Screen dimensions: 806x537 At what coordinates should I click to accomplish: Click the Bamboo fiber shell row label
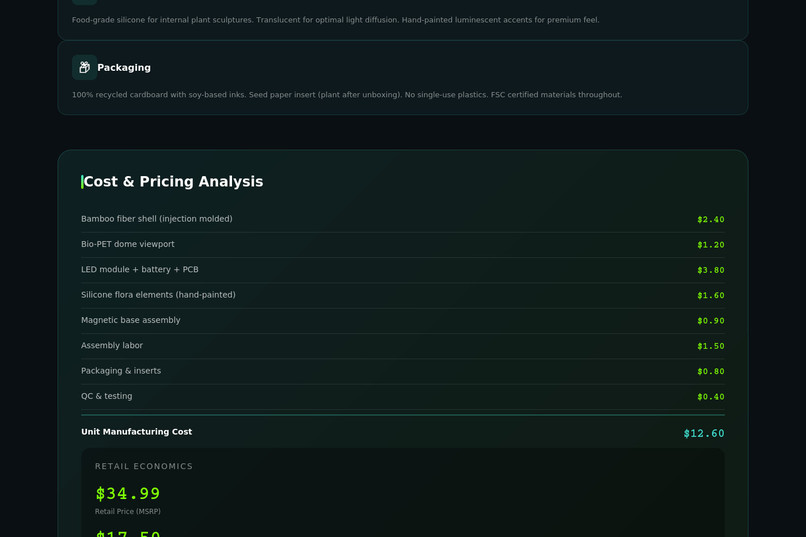tap(157, 219)
